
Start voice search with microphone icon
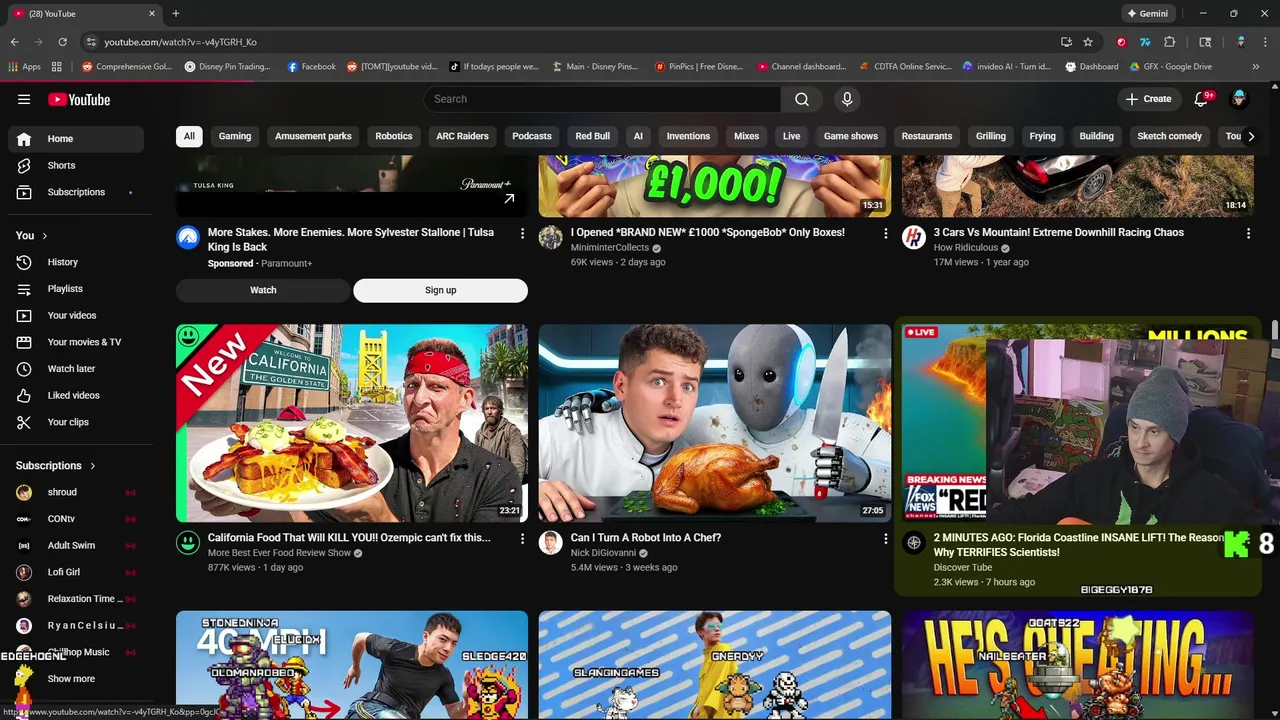click(x=847, y=99)
